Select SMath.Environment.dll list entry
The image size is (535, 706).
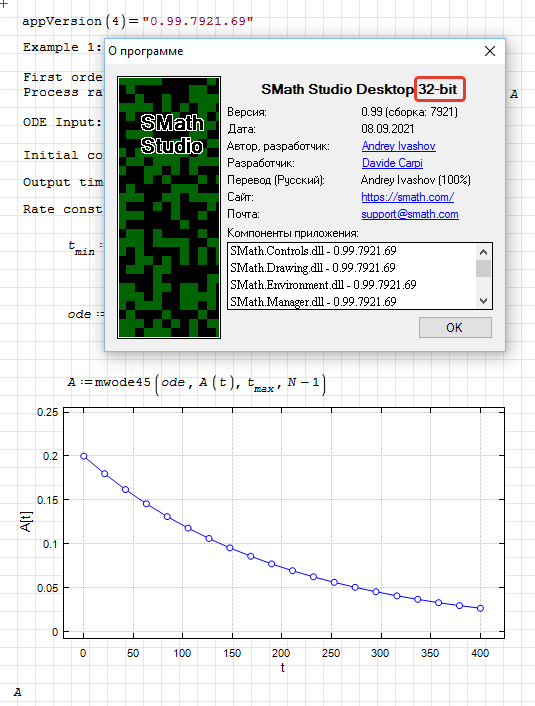coord(323,285)
